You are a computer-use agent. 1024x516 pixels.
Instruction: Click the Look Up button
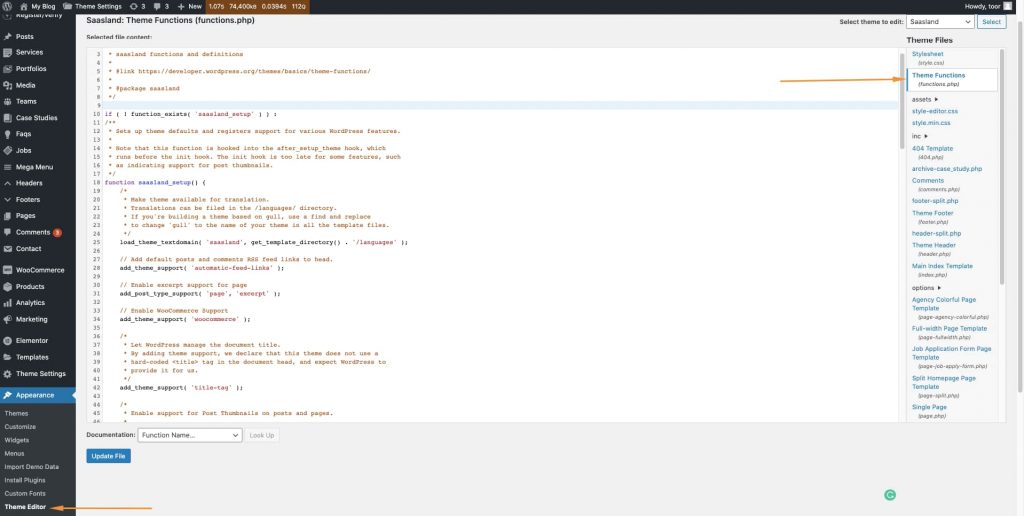[x=262, y=435]
